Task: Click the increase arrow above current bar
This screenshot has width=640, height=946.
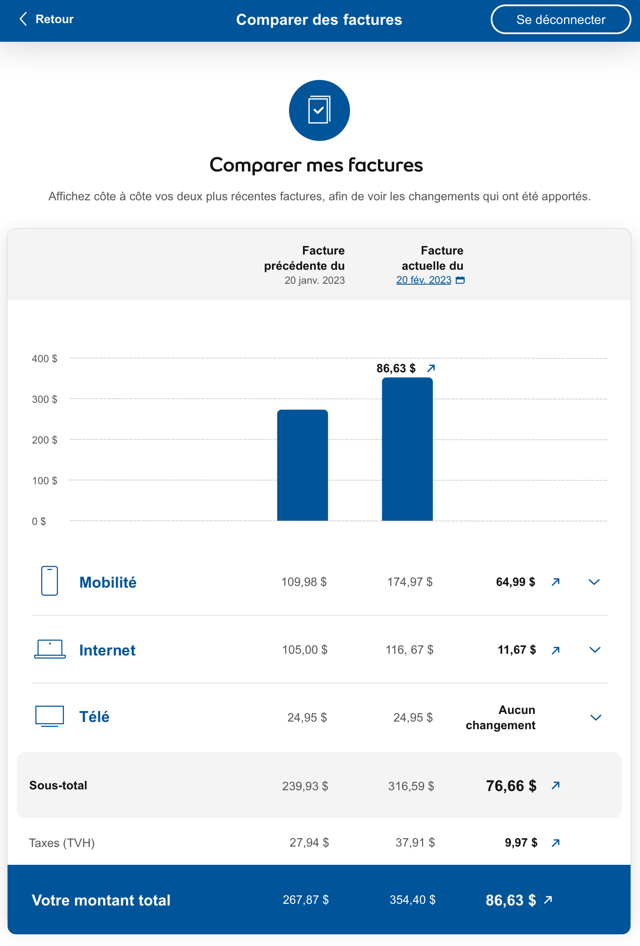Action: (x=431, y=368)
